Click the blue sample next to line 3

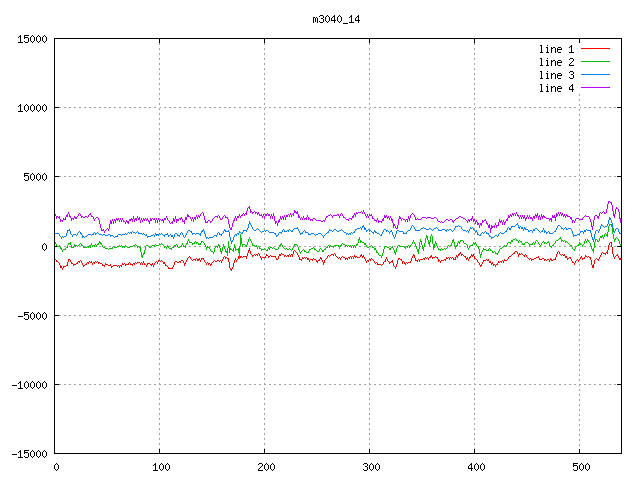pyautogui.click(x=595, y=75)
